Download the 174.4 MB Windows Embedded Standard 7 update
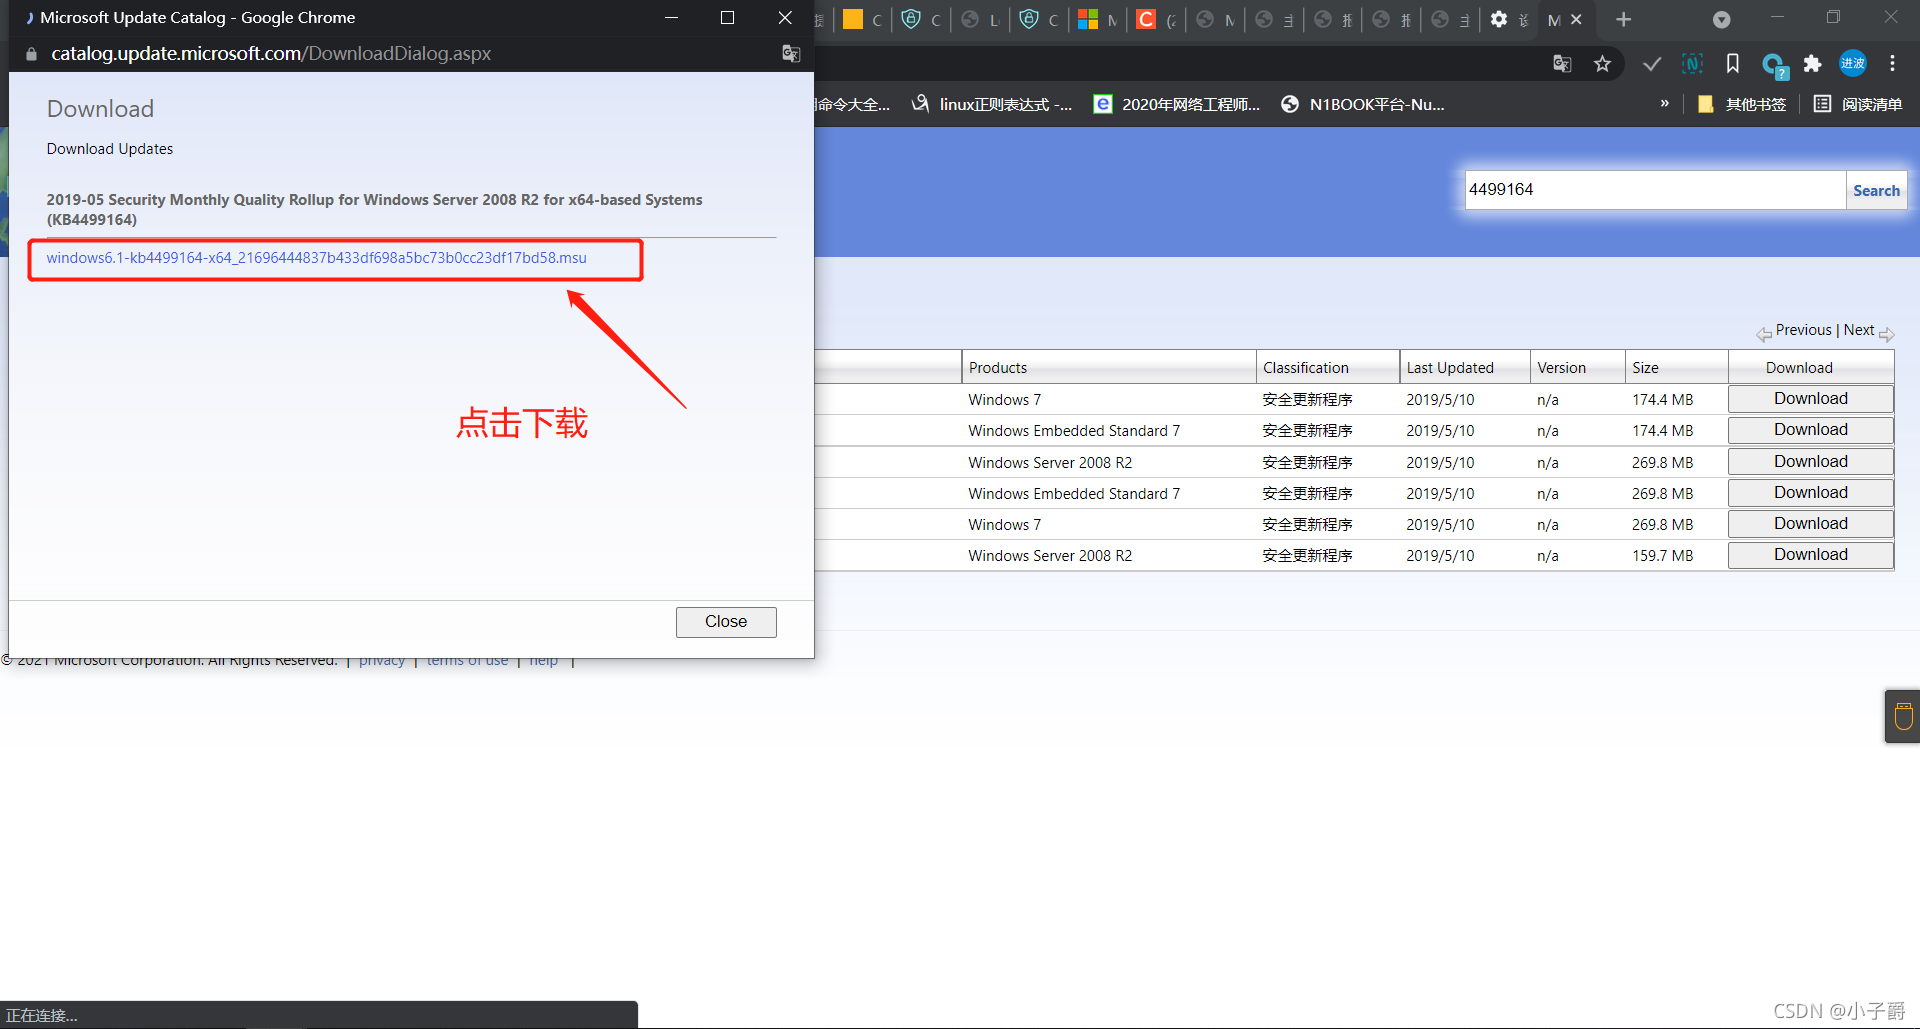 tap(1811, 430)
